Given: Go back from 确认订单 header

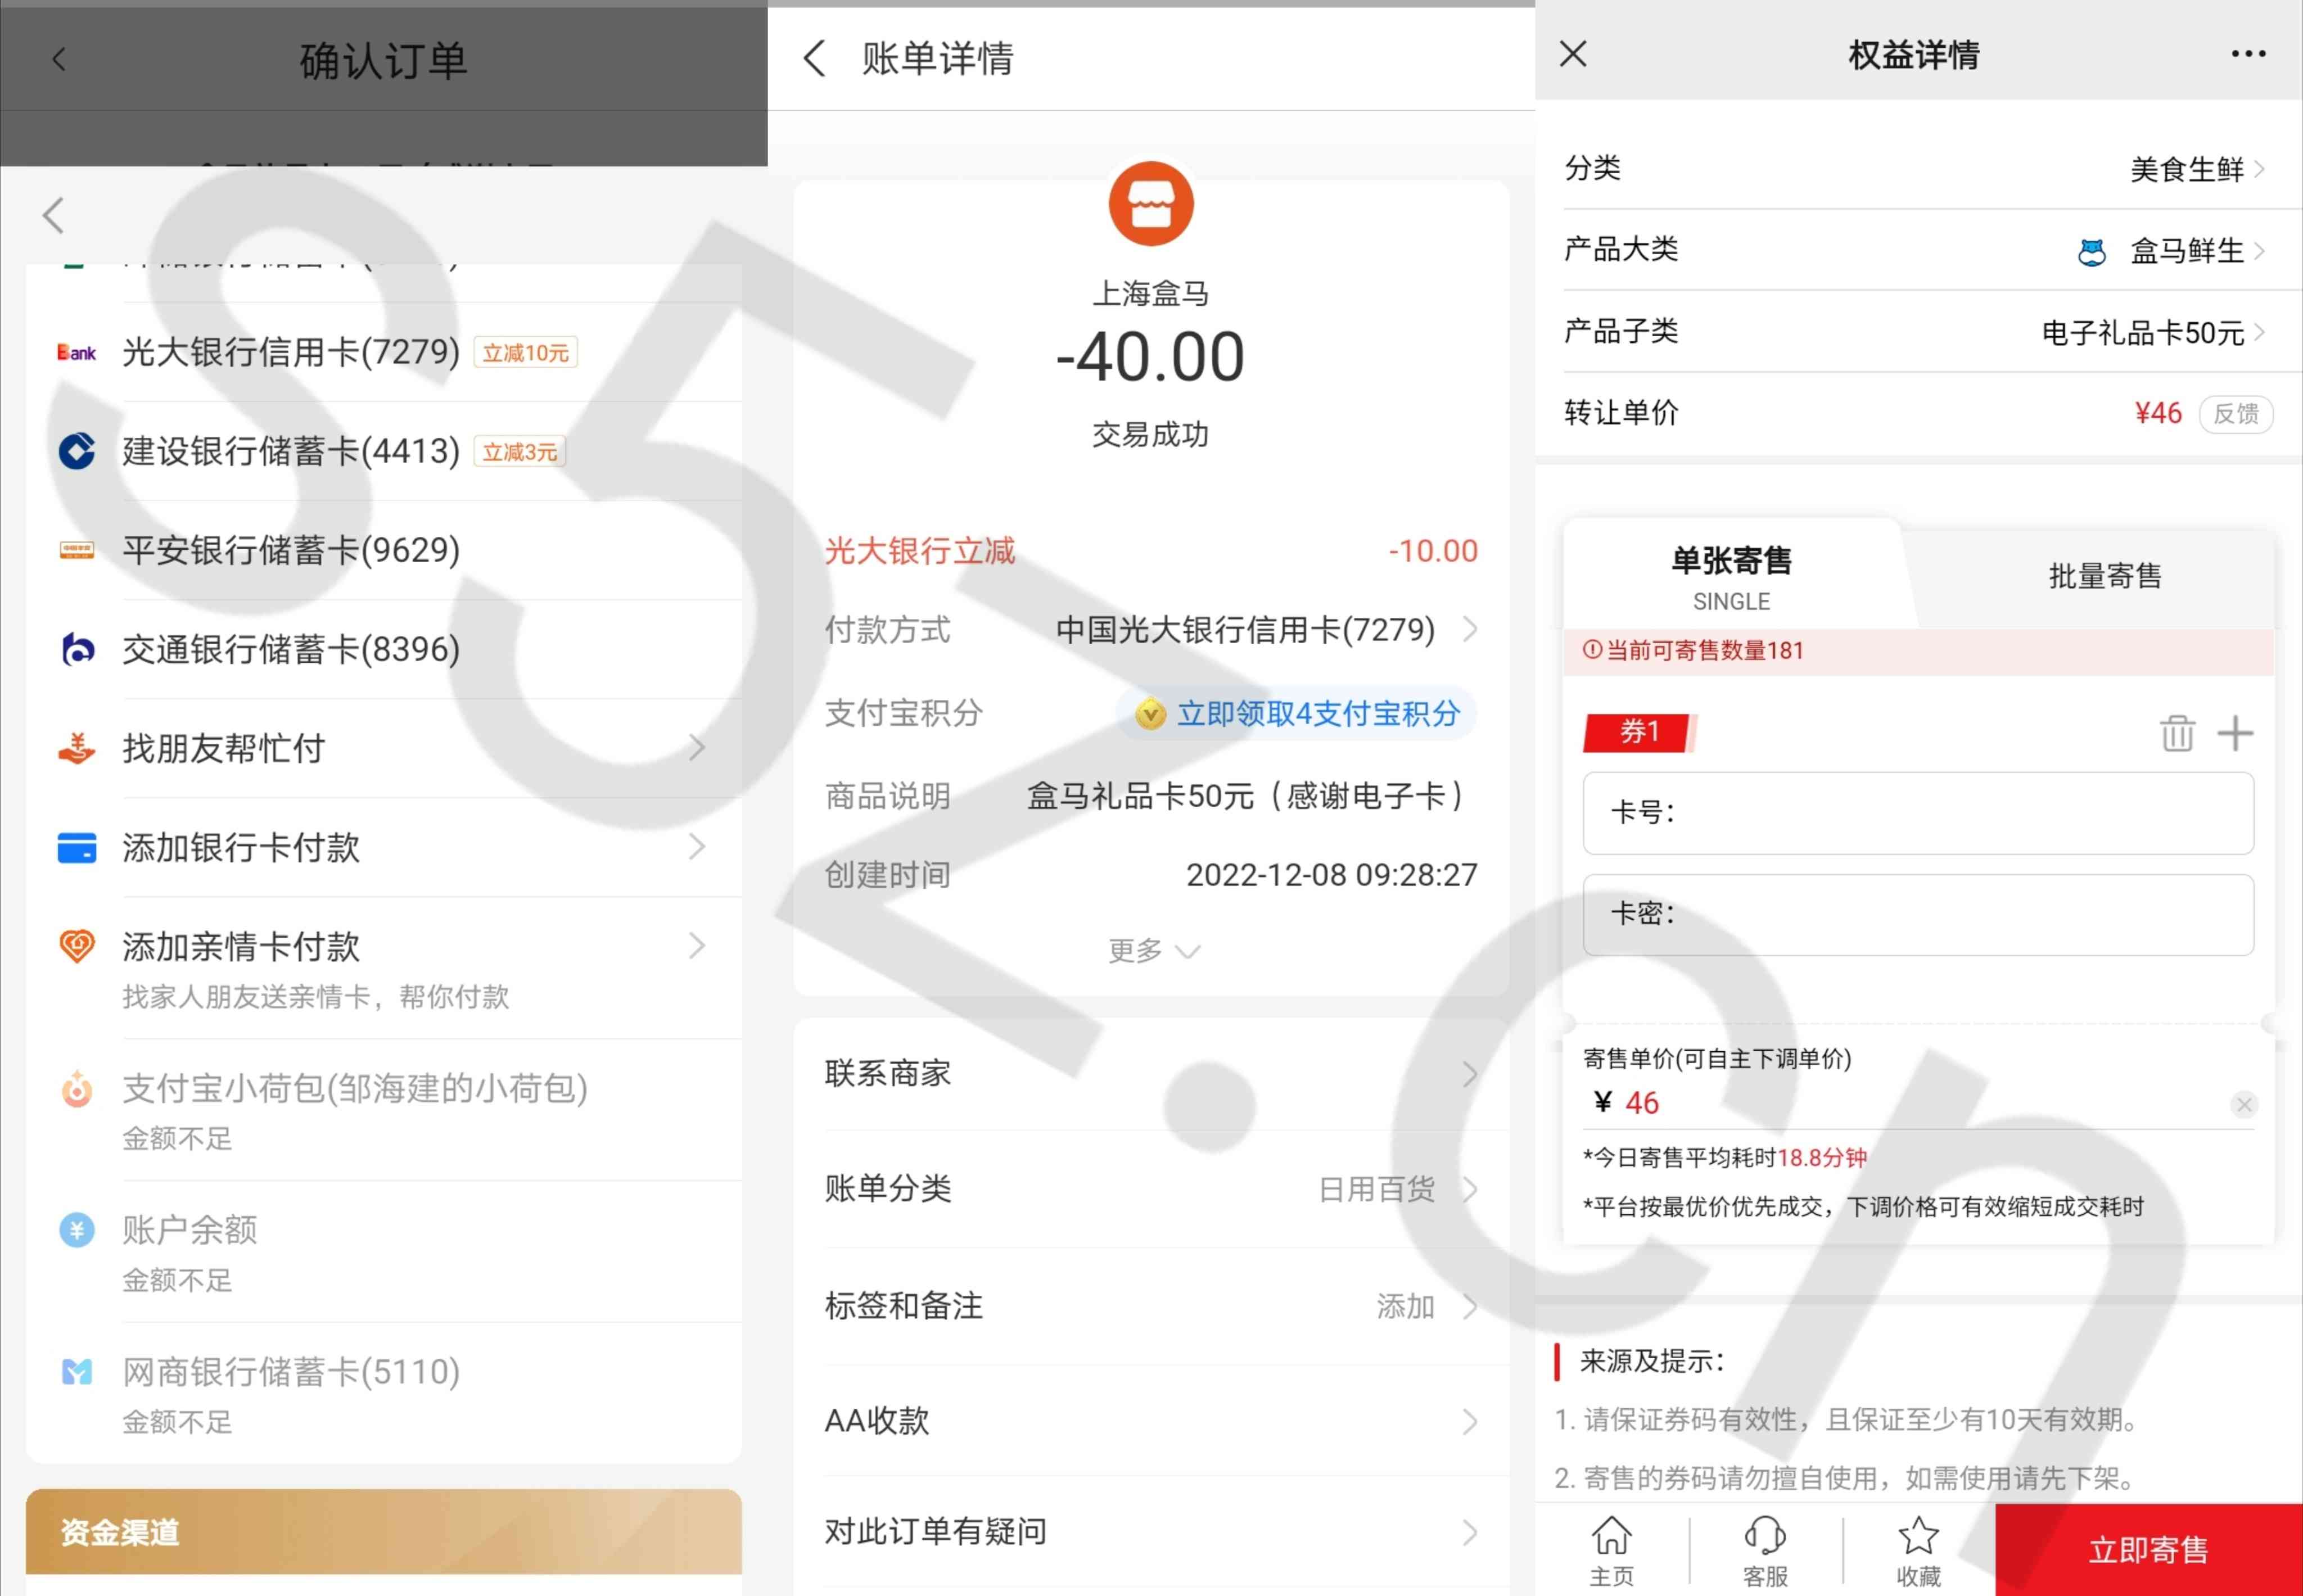Looking at the screenshot, I should tap(59, 59).
